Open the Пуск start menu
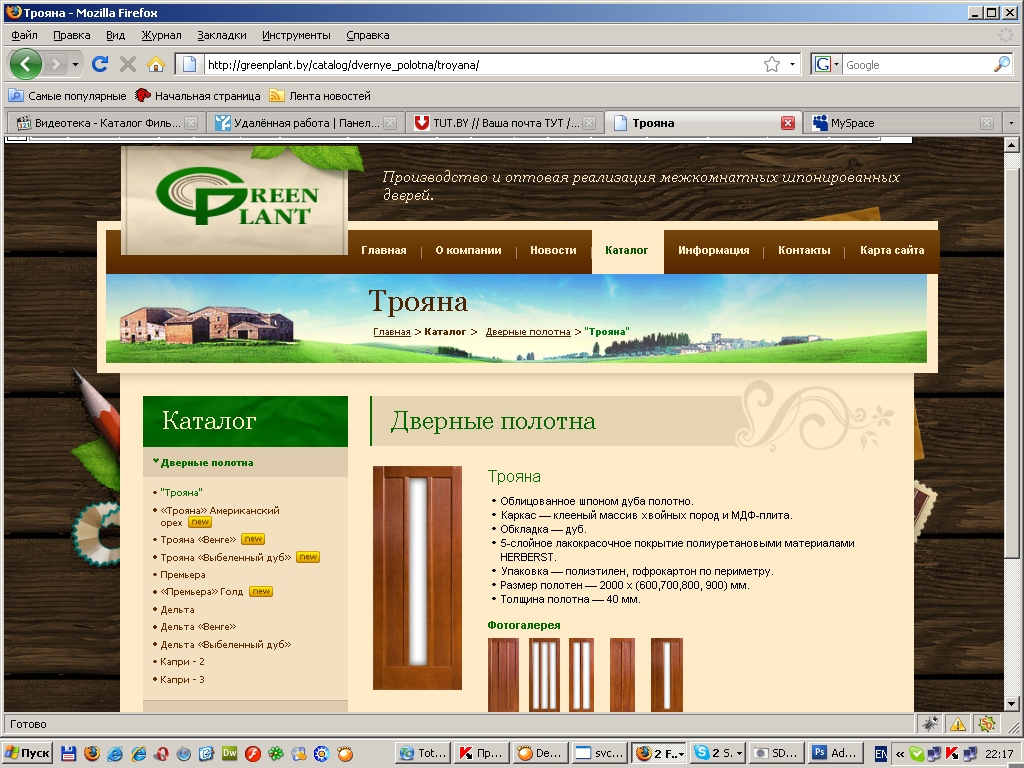The image size is (1024, 768). coord(27,753)
